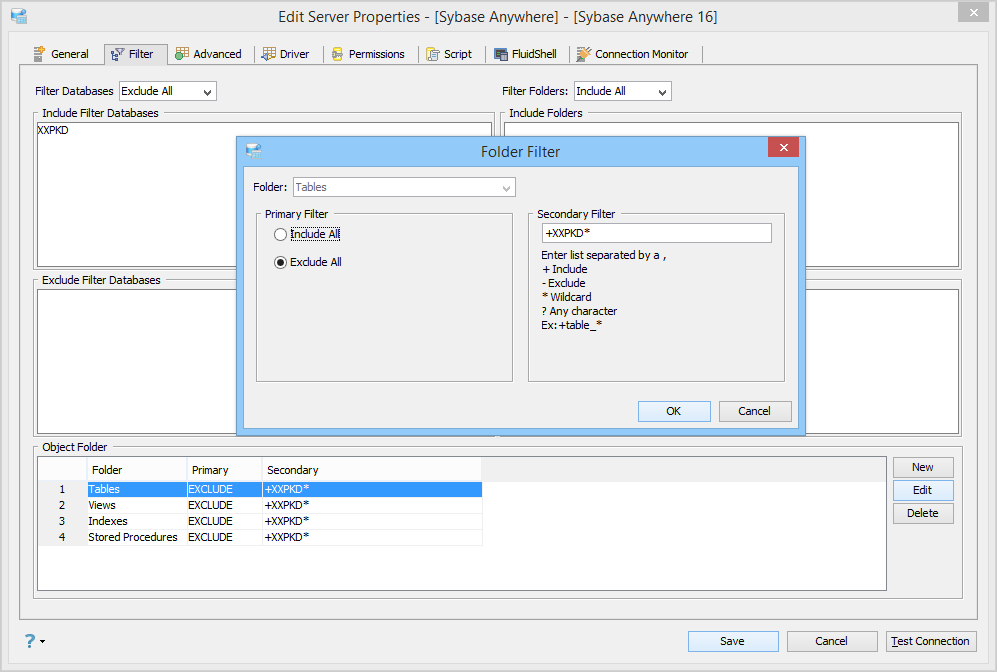Click the FluidShell tab icon
This screenshot has width=997, height=672.
[x=501, y=54]
